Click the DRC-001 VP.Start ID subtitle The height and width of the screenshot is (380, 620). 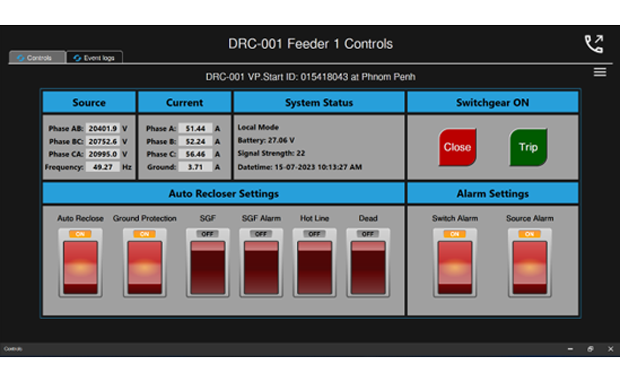[310, 77]
